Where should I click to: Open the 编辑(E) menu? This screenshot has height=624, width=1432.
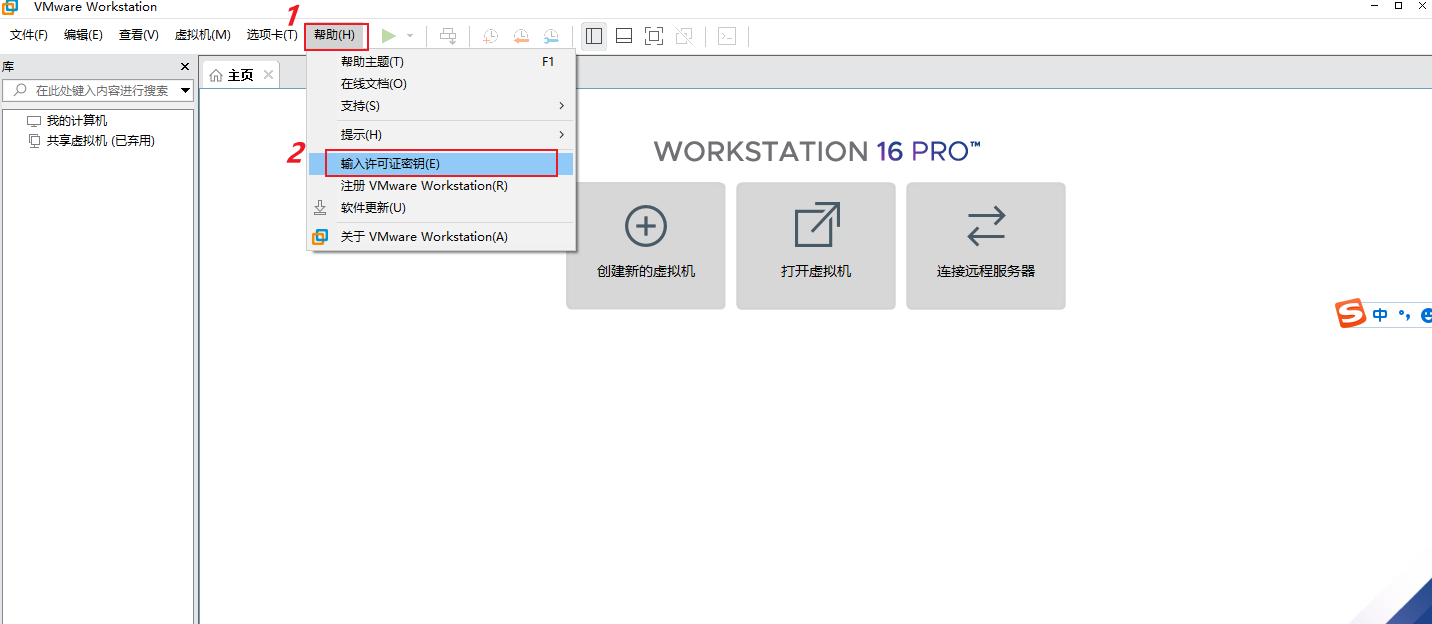click(x=83, y=35)
